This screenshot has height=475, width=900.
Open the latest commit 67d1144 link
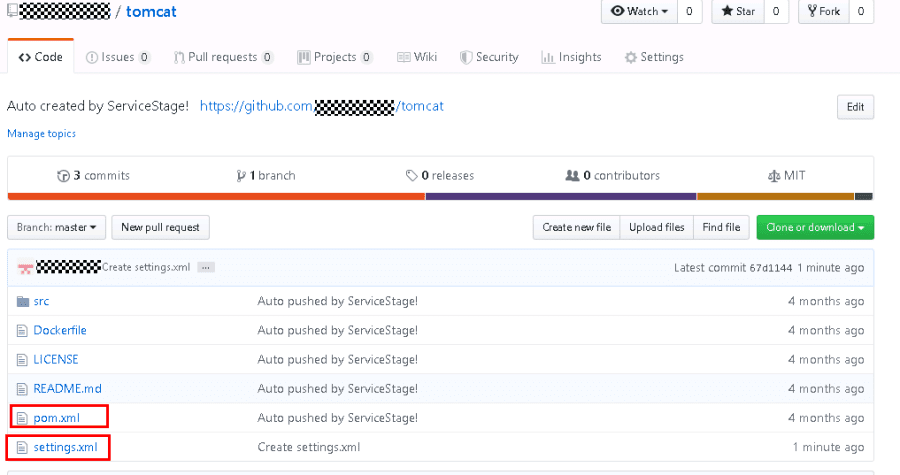[771, 268]
